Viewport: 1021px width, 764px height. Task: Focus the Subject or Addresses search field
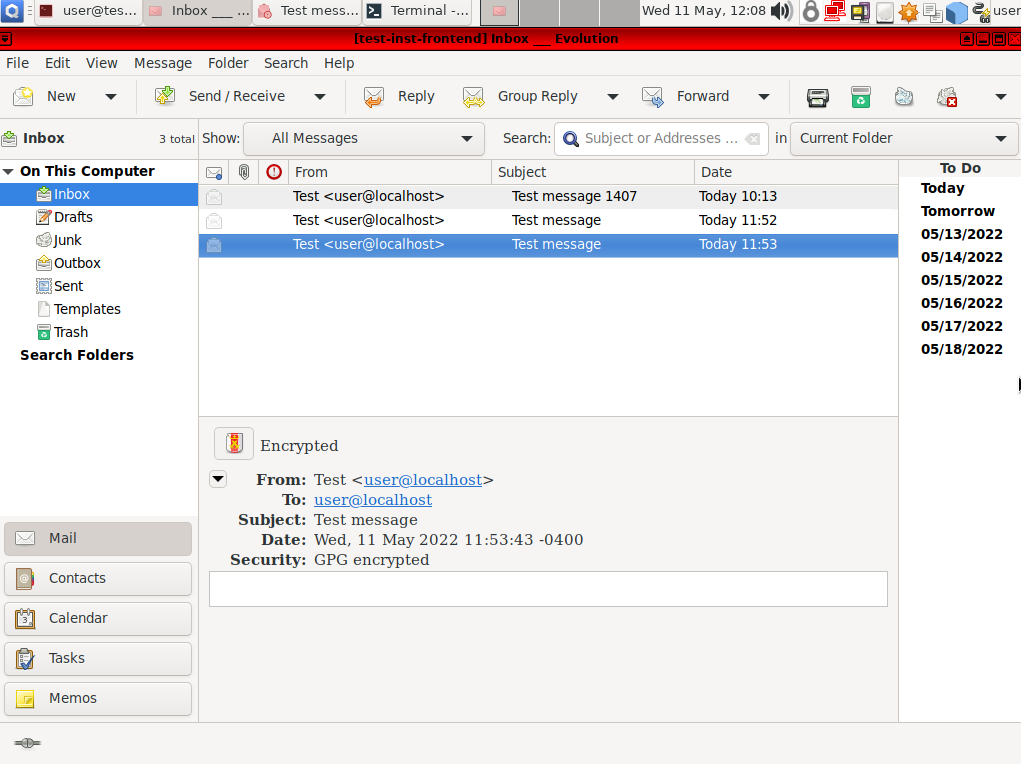coord(661,139)
